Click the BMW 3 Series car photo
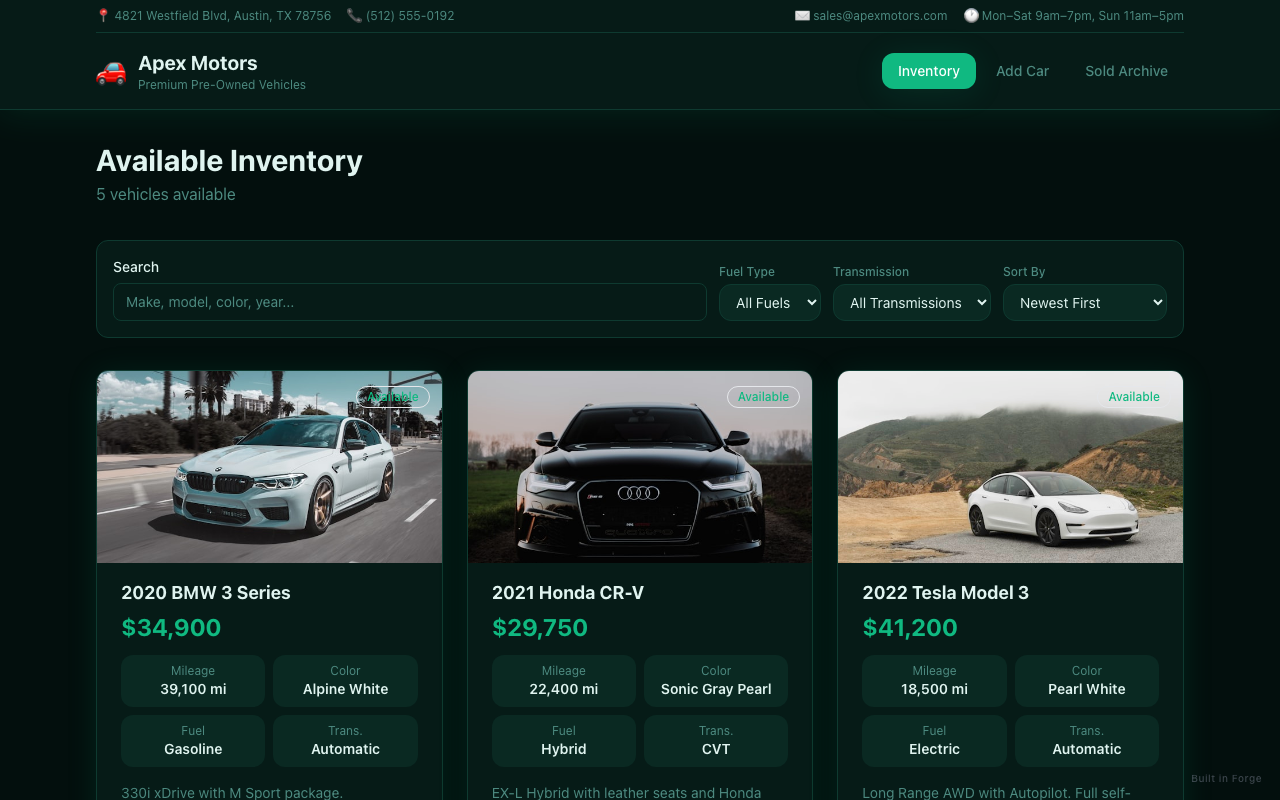Image resolution: width=1280 pixels, height=800 pixels. pos(270,467)
